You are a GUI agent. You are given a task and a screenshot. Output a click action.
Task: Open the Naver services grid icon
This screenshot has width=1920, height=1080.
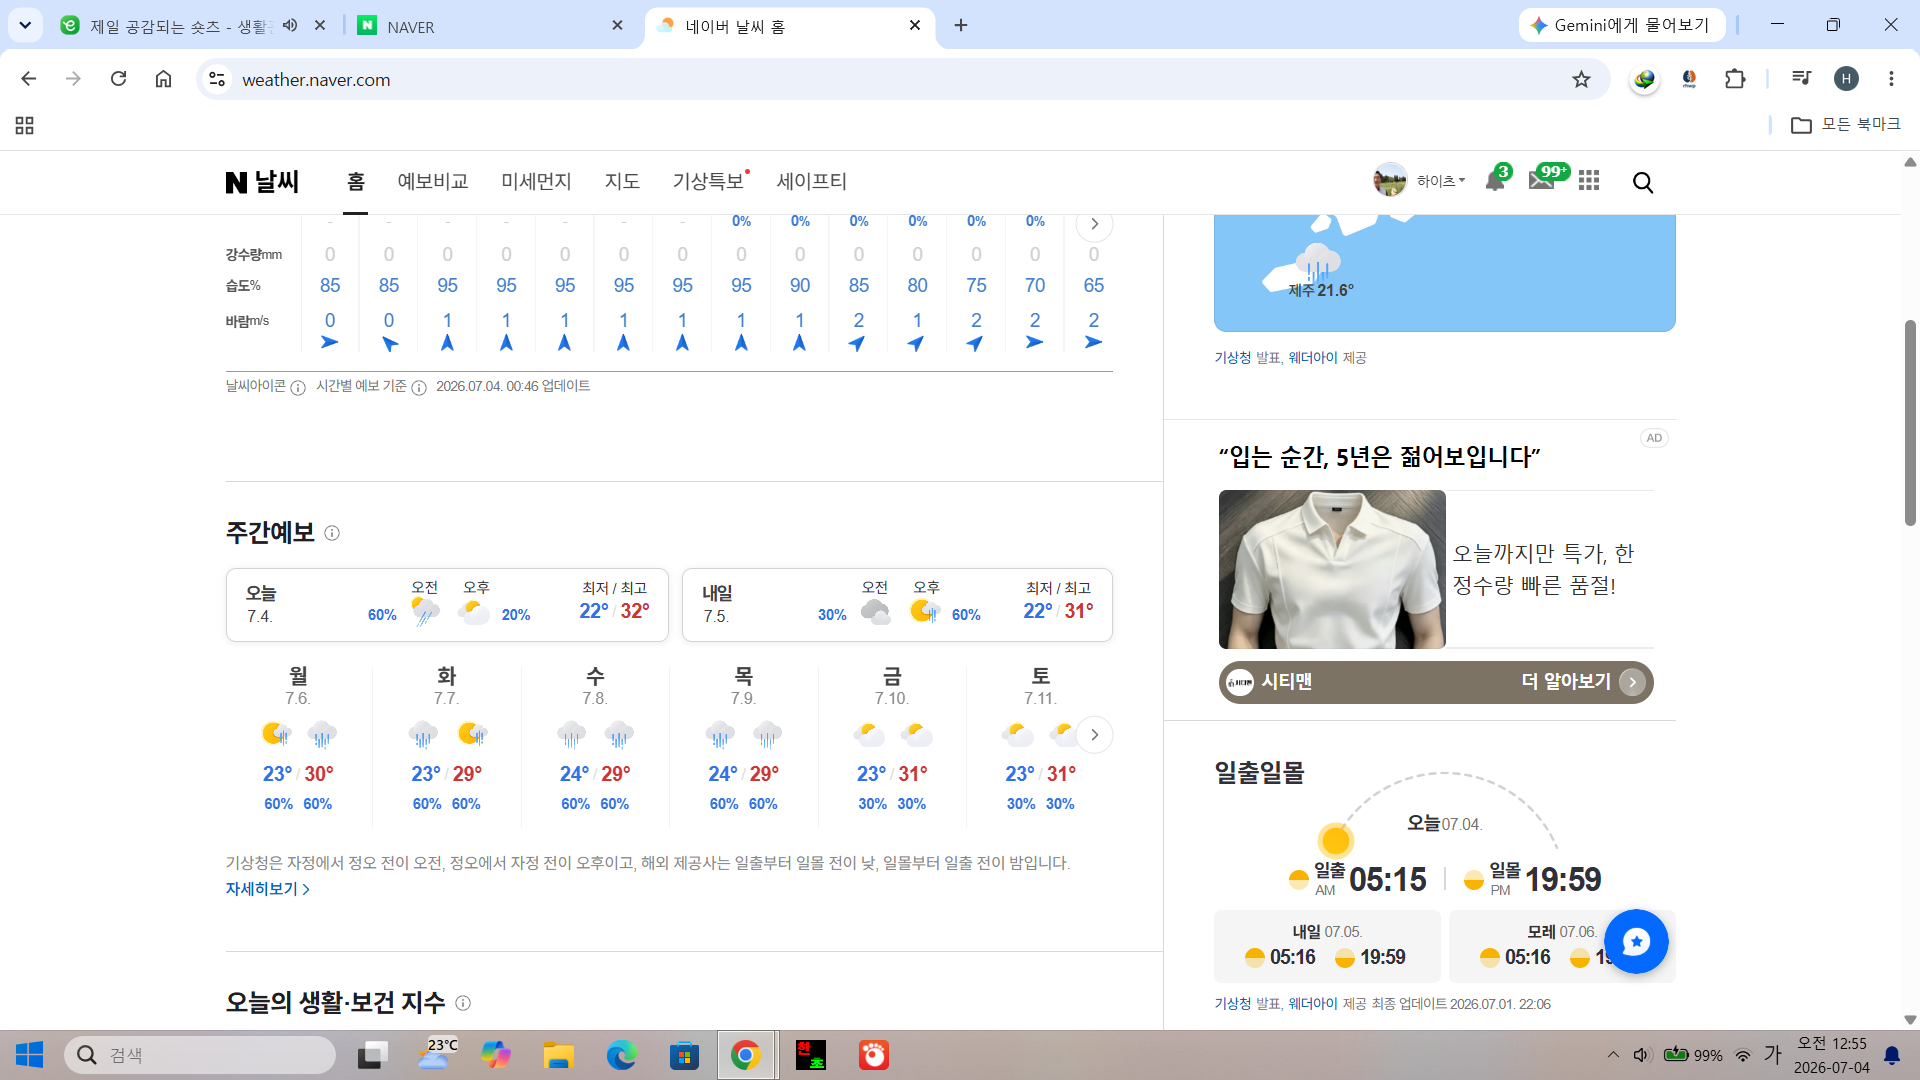[x=1589, y=181]
